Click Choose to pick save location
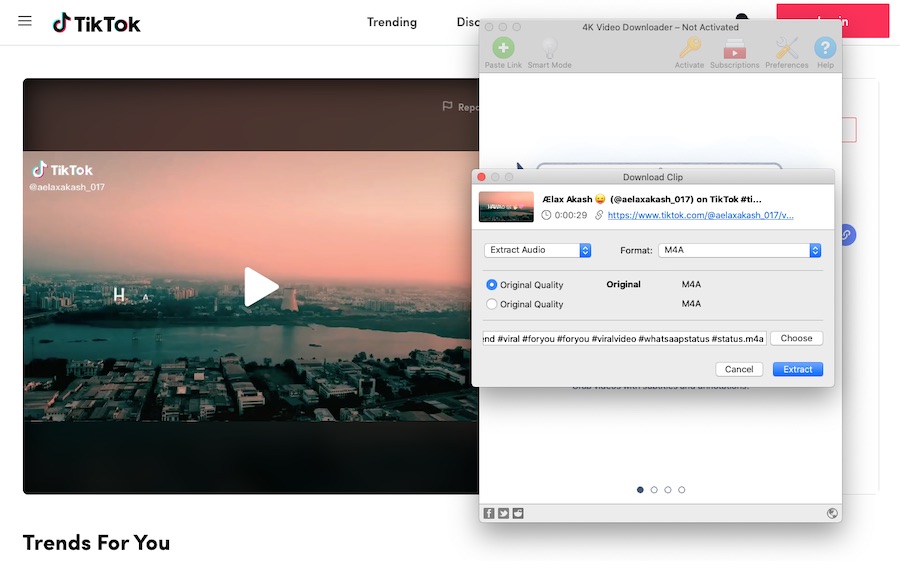The height and width of the screenshot is (561, 900). tap(796, 338)
